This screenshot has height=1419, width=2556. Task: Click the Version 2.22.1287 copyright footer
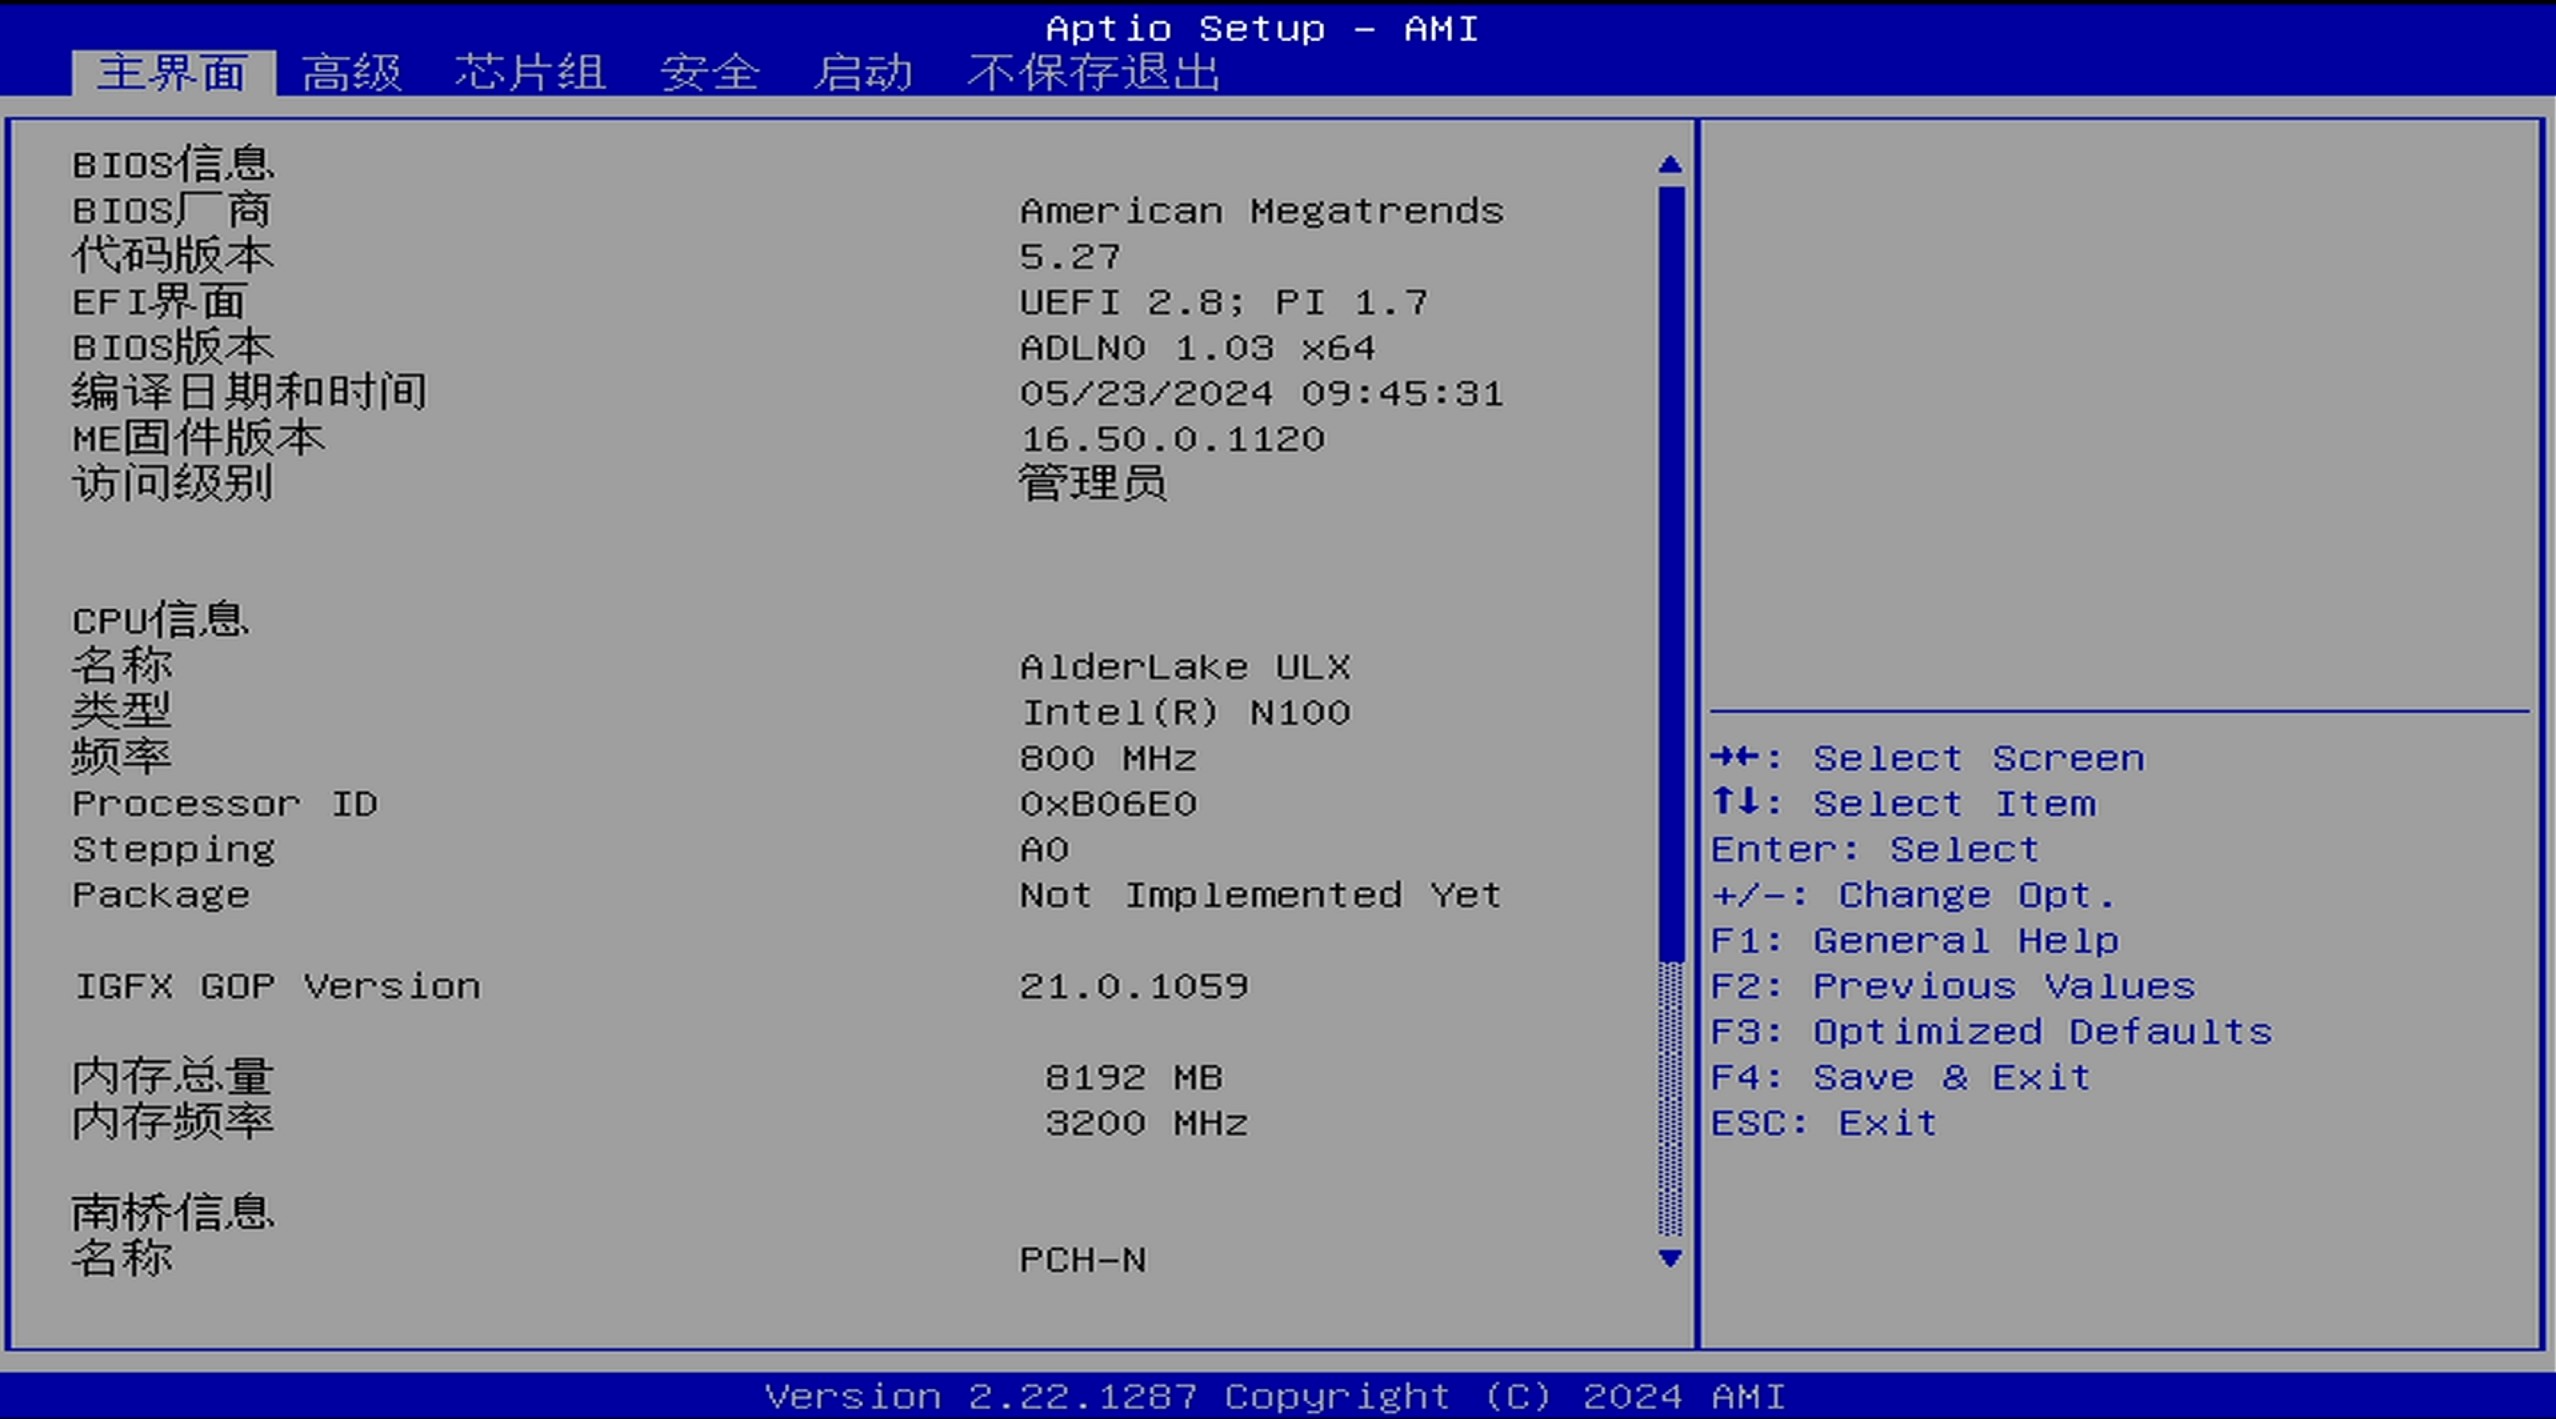(1275, 1396)
